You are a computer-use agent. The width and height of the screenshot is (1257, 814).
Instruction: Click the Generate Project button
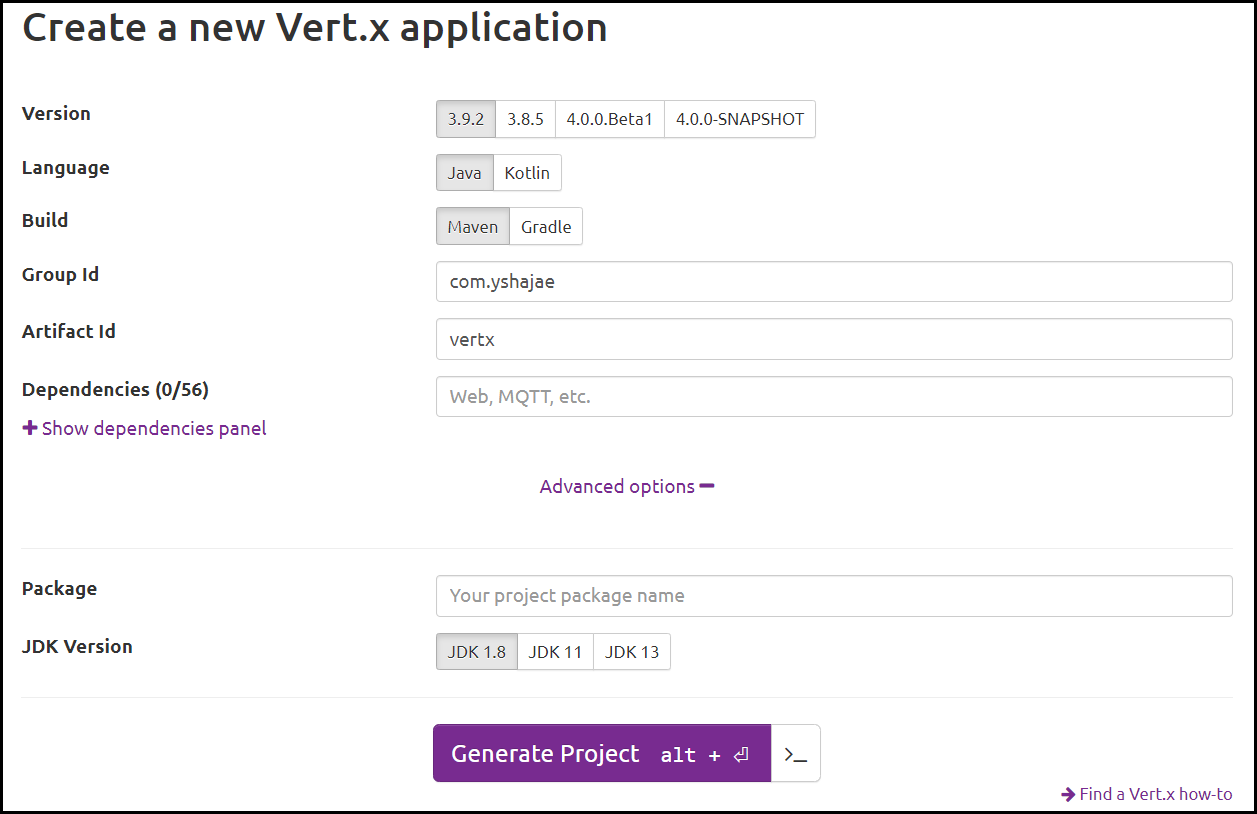[x=600, y=753]
